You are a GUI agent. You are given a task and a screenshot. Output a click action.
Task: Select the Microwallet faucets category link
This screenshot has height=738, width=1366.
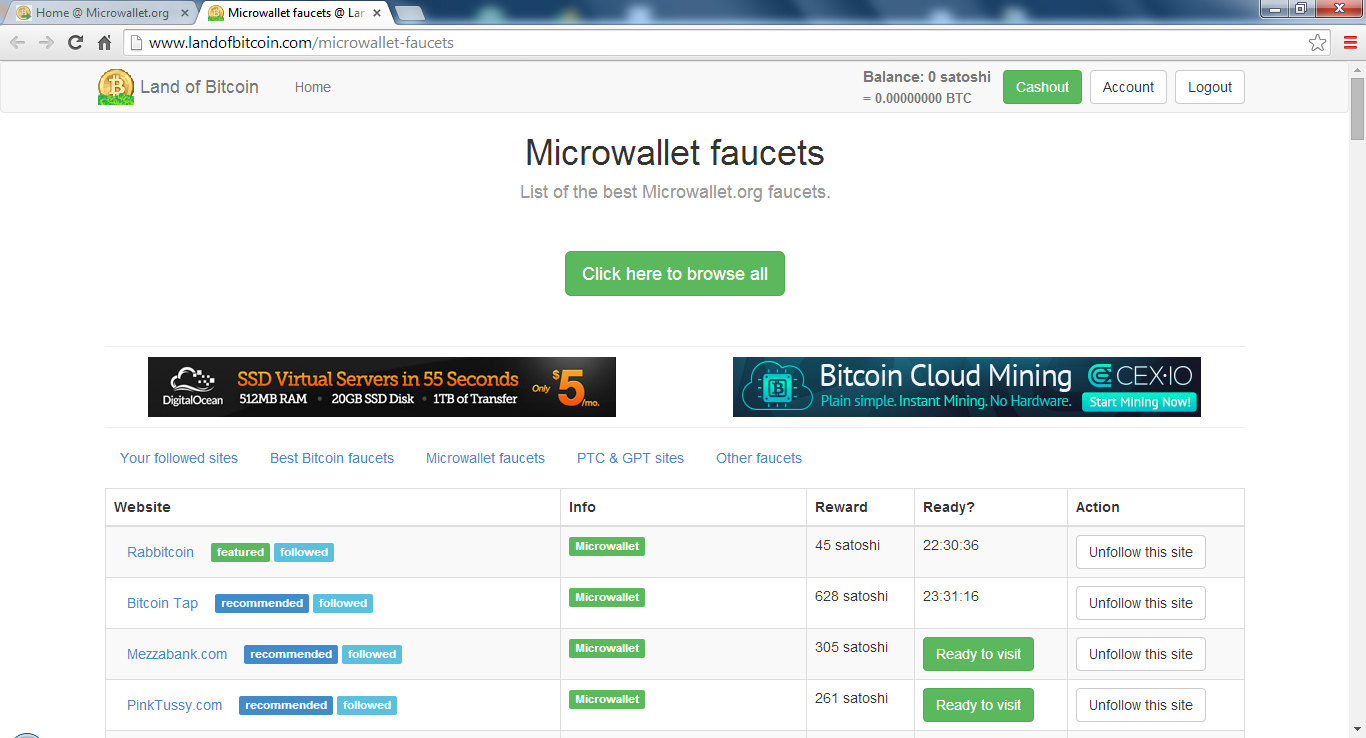485,458
